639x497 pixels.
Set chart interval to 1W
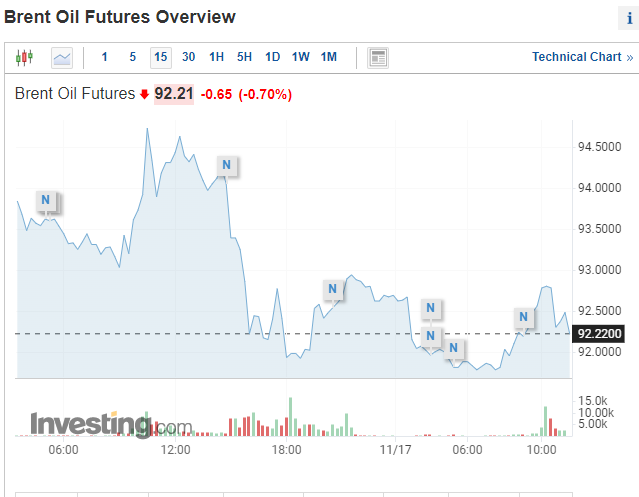click(300, 57)
